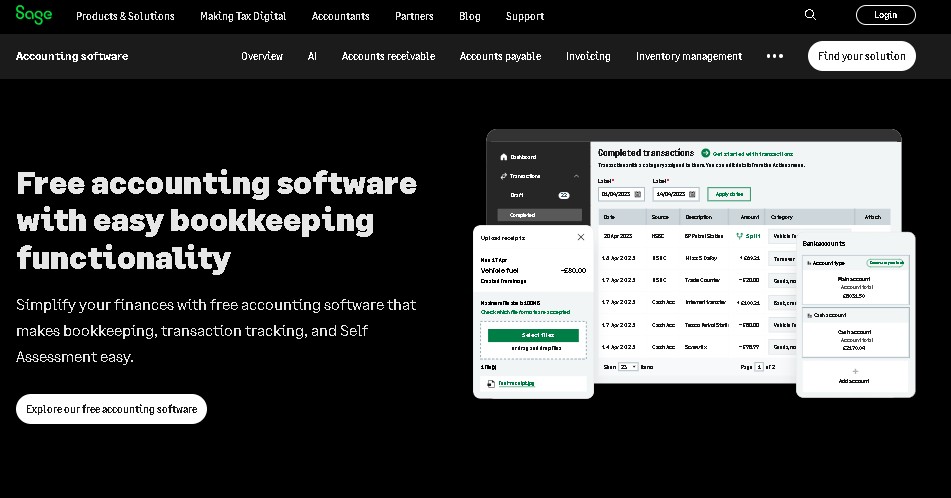Click the Apply dates button
The height and width of the screenshot is (498, 951).
729,194
